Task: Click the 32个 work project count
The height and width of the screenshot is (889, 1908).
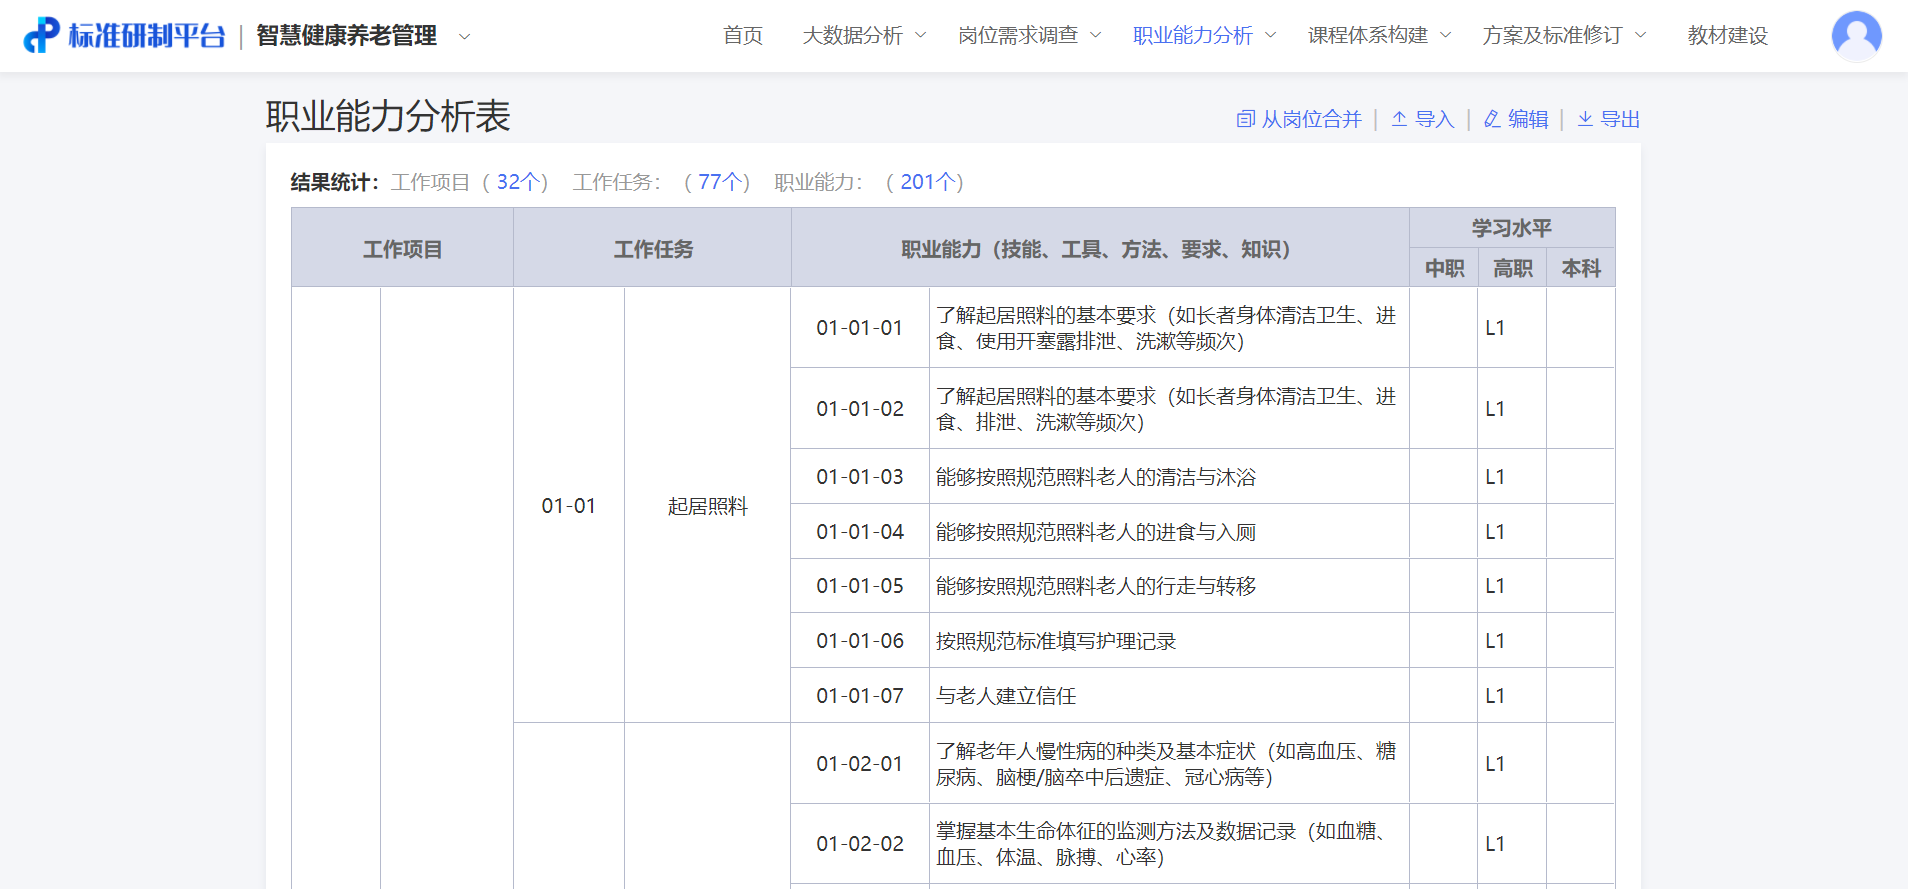Action: pyautogui.click(x=518, y=182)
